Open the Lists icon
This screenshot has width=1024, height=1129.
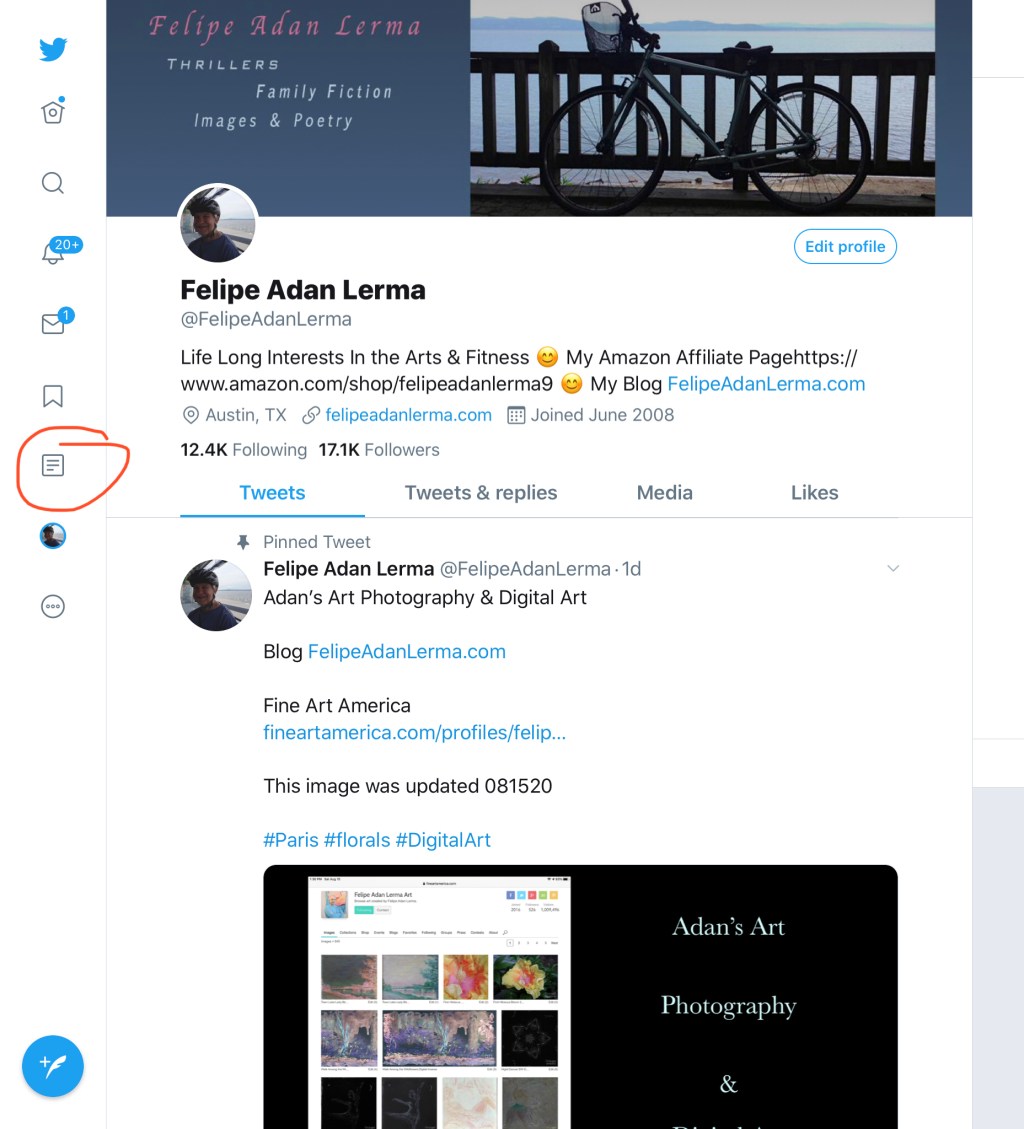coord(53,465)
